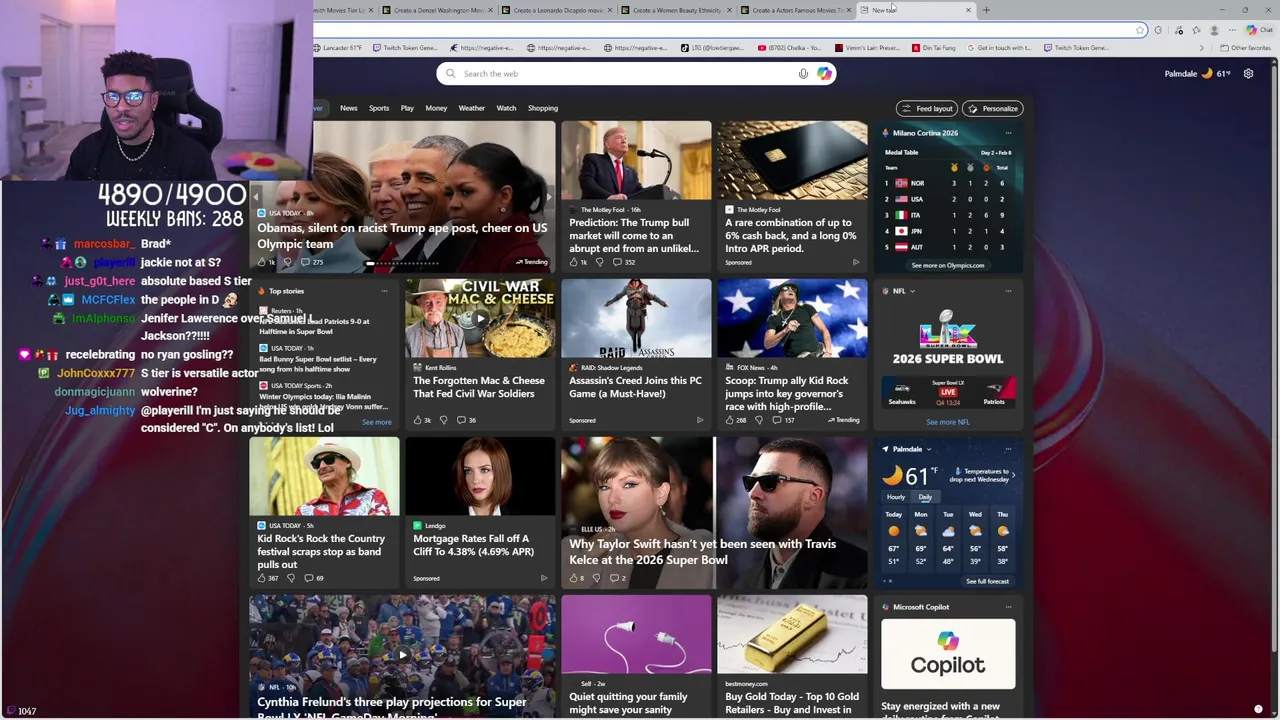Screen dimensions: 1280x720
Task: Open a new browser tab with plus button
Action: 986,10
